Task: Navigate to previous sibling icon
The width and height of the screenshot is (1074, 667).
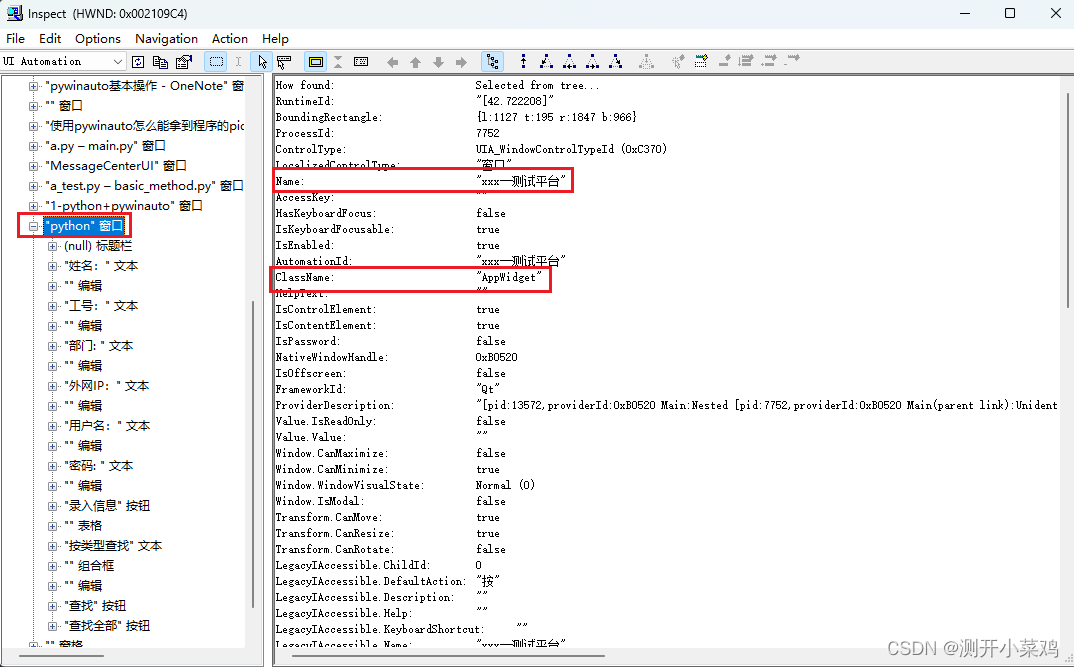Action: pyautogui.click(x=569, y=62)
